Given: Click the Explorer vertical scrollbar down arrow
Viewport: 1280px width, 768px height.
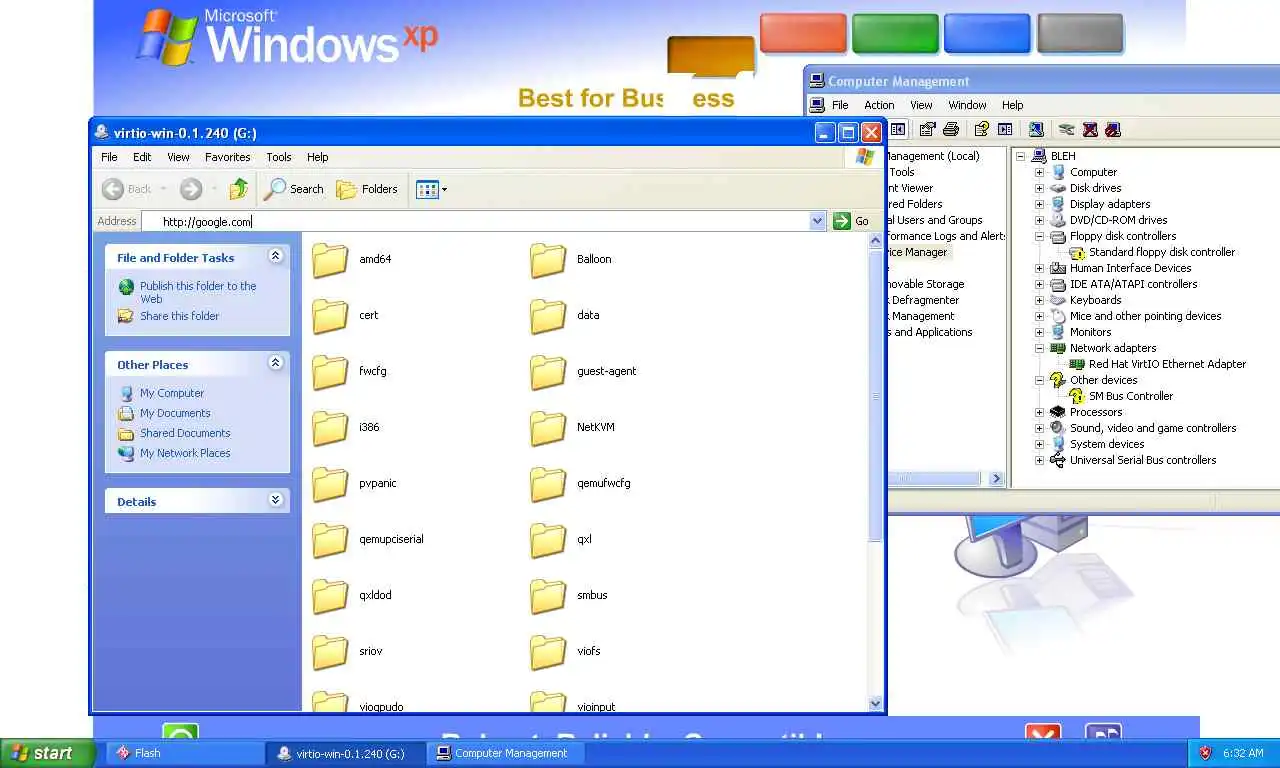Looking at the screenshot, I should [876, 703].
